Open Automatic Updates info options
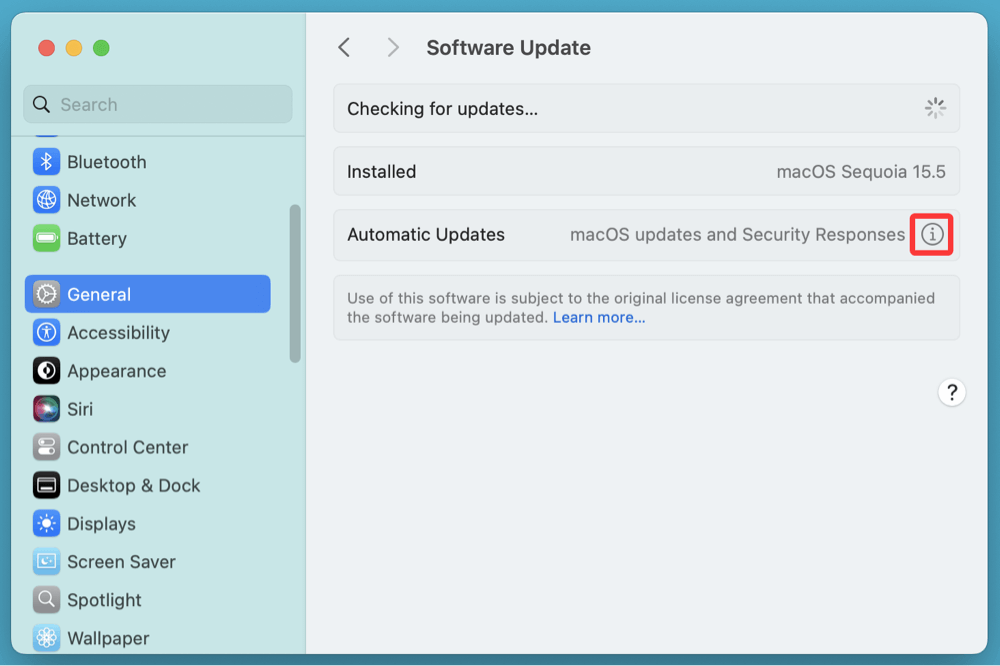The width and height of the screenshot is (1000, 666). pos(931,234)
